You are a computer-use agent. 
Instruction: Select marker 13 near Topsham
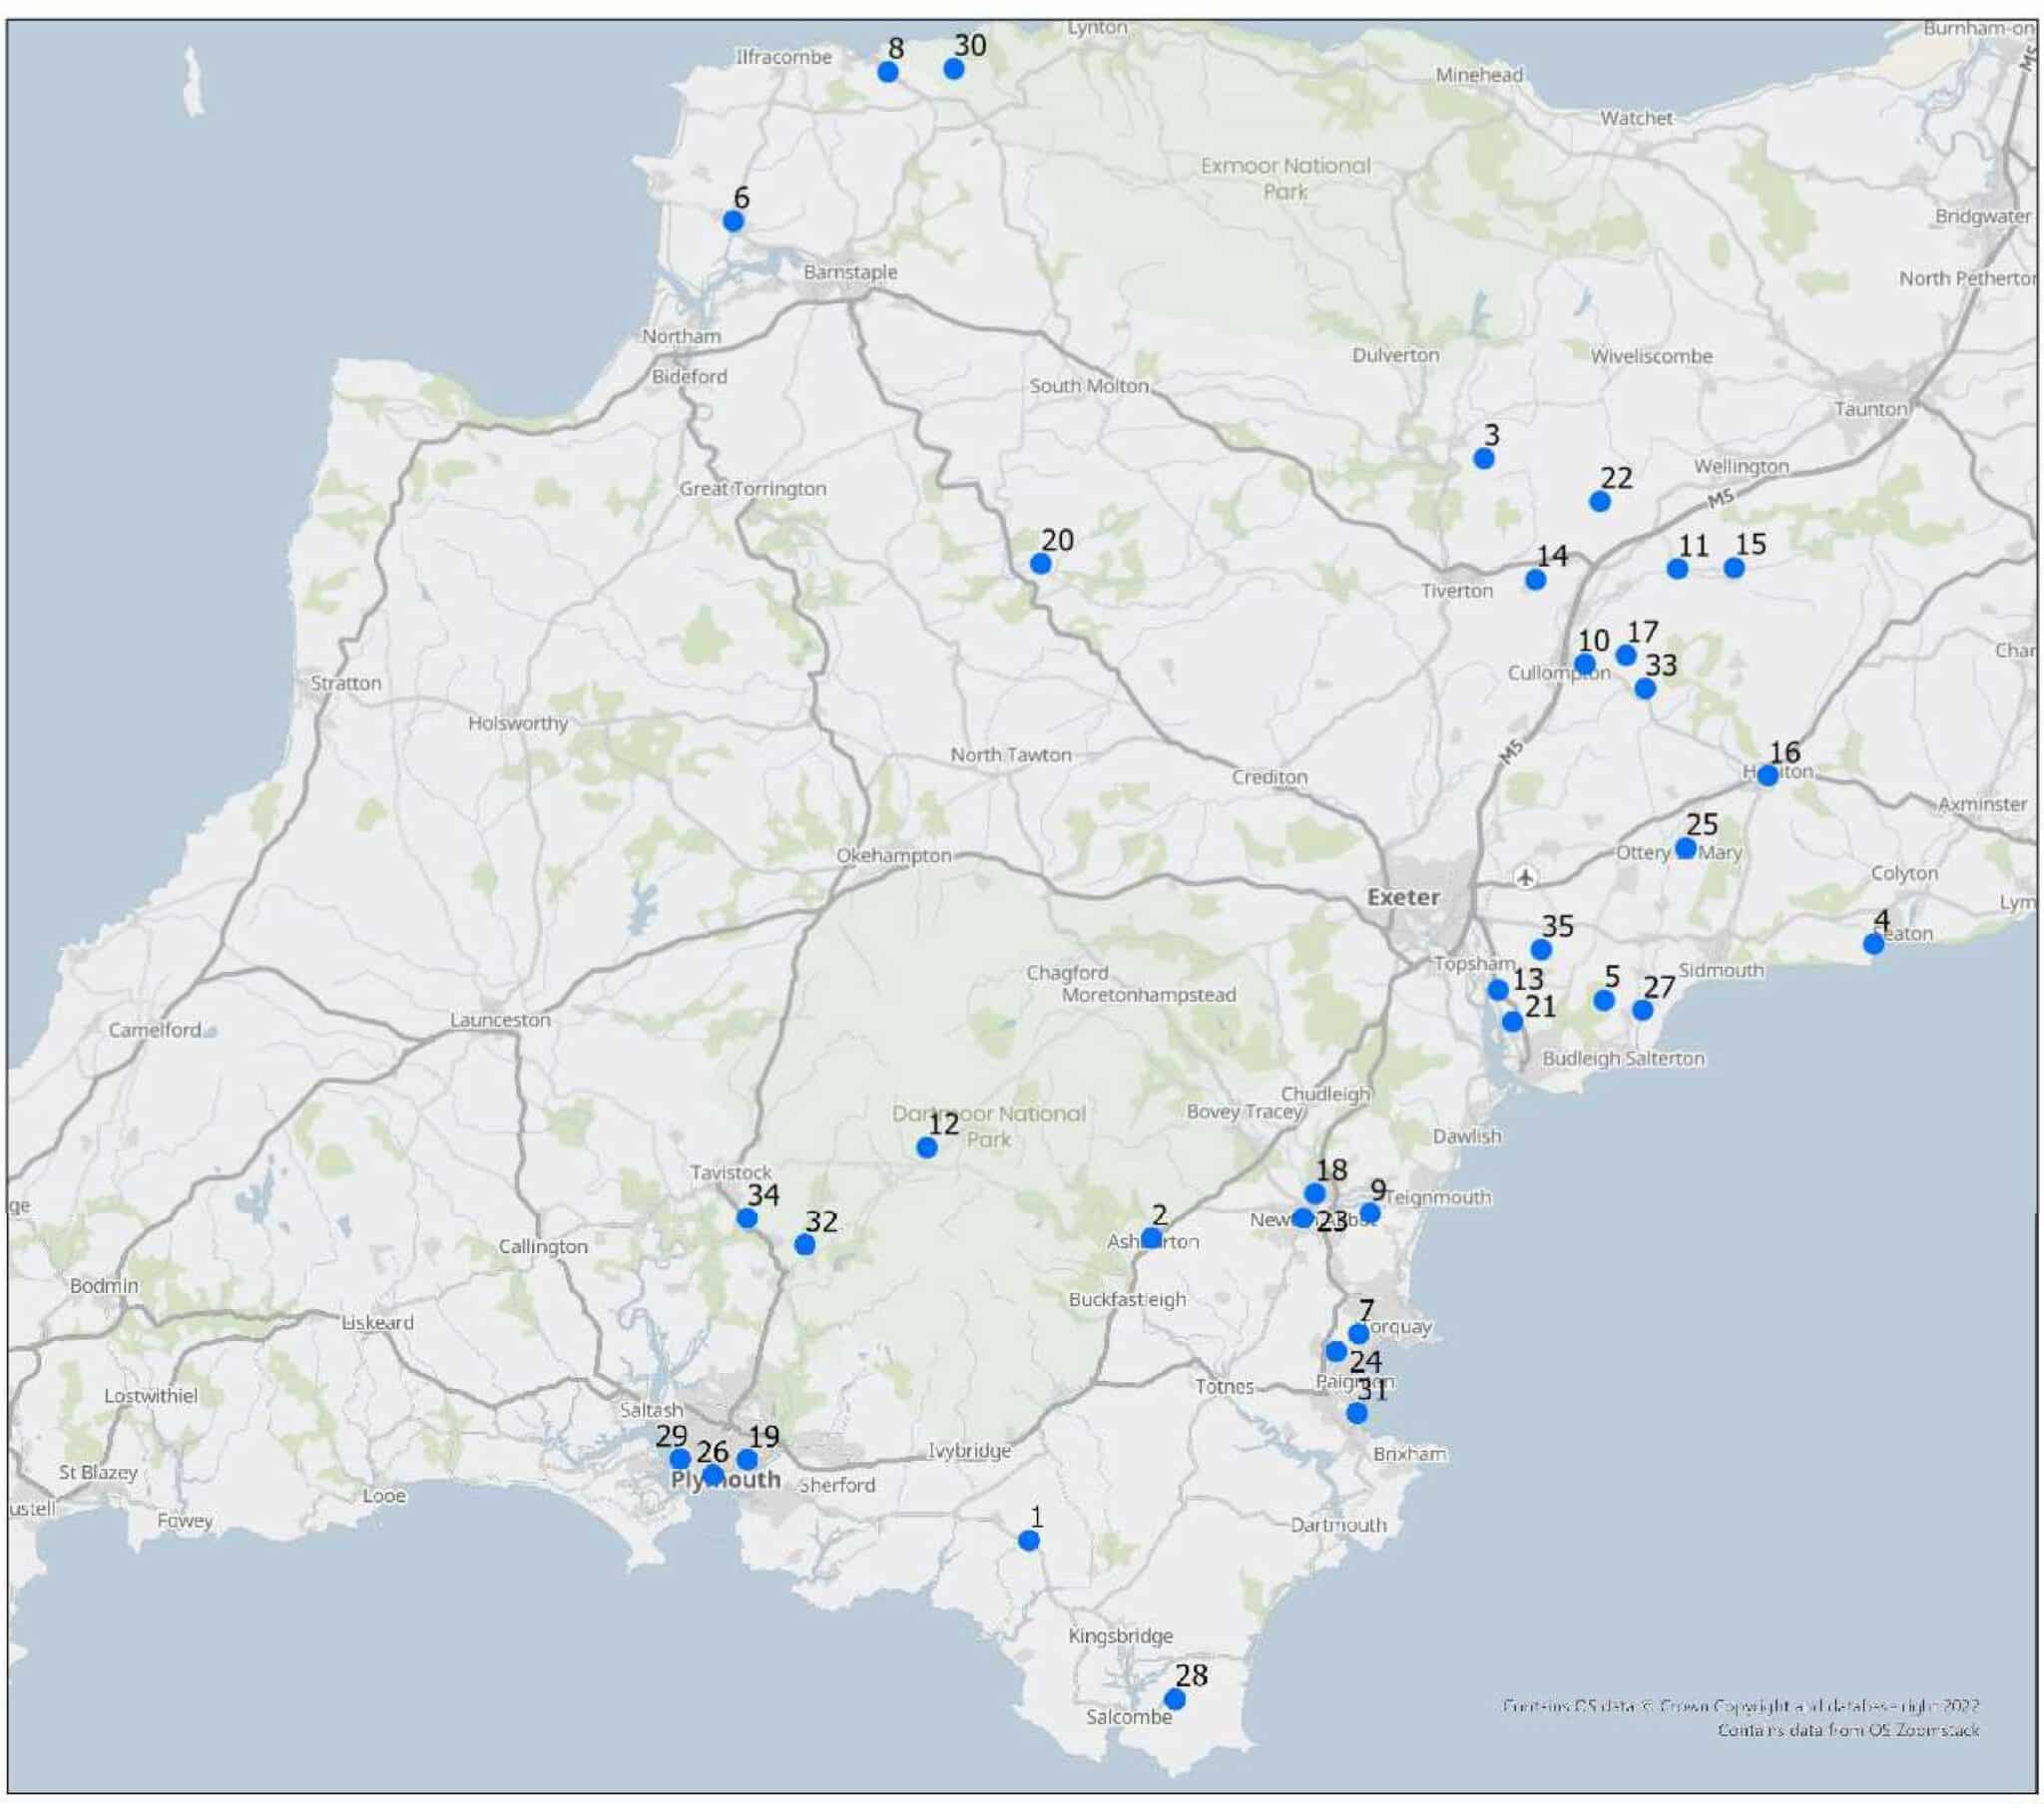pos(1498,990)
